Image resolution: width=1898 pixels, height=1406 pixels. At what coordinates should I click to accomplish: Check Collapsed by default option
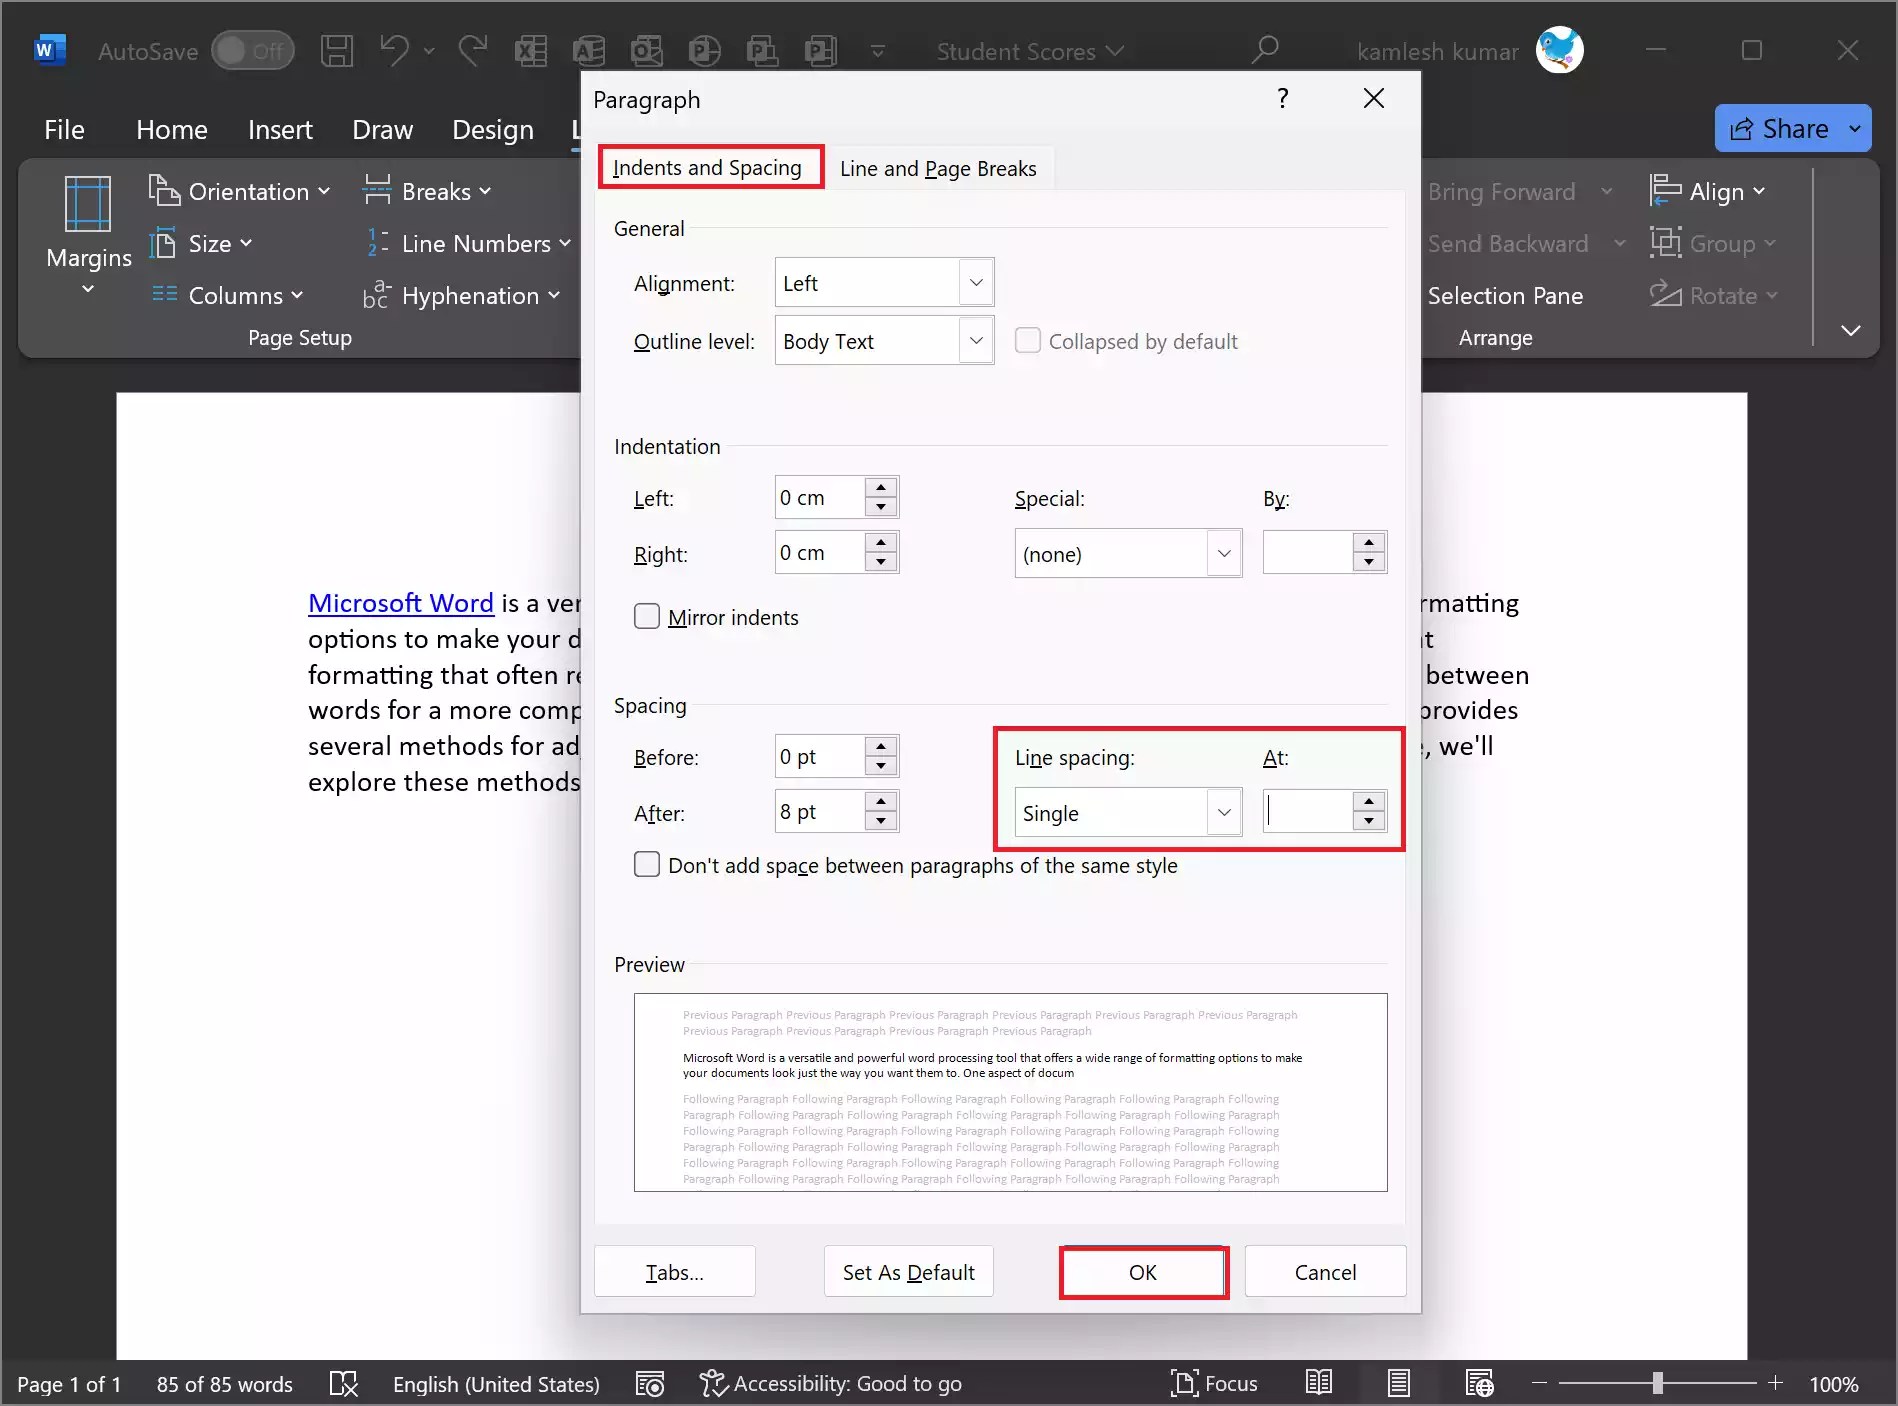point(1028,340)
